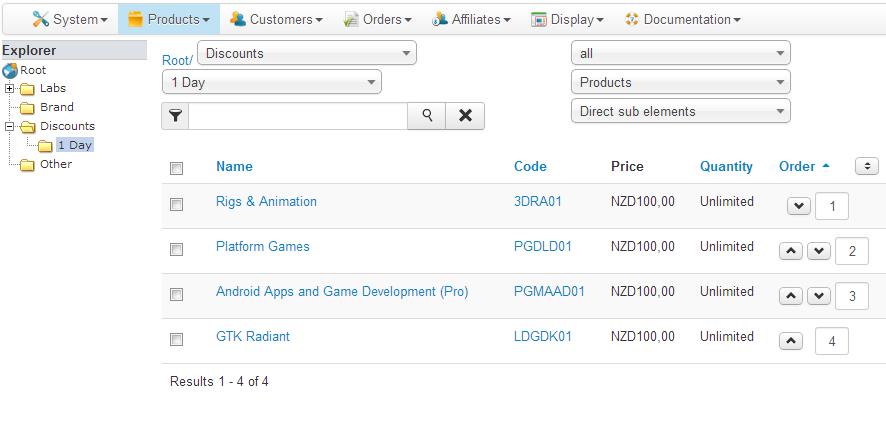The image size is (886, 439).
Task: Open the Products menu
Action: coord(169,19)
